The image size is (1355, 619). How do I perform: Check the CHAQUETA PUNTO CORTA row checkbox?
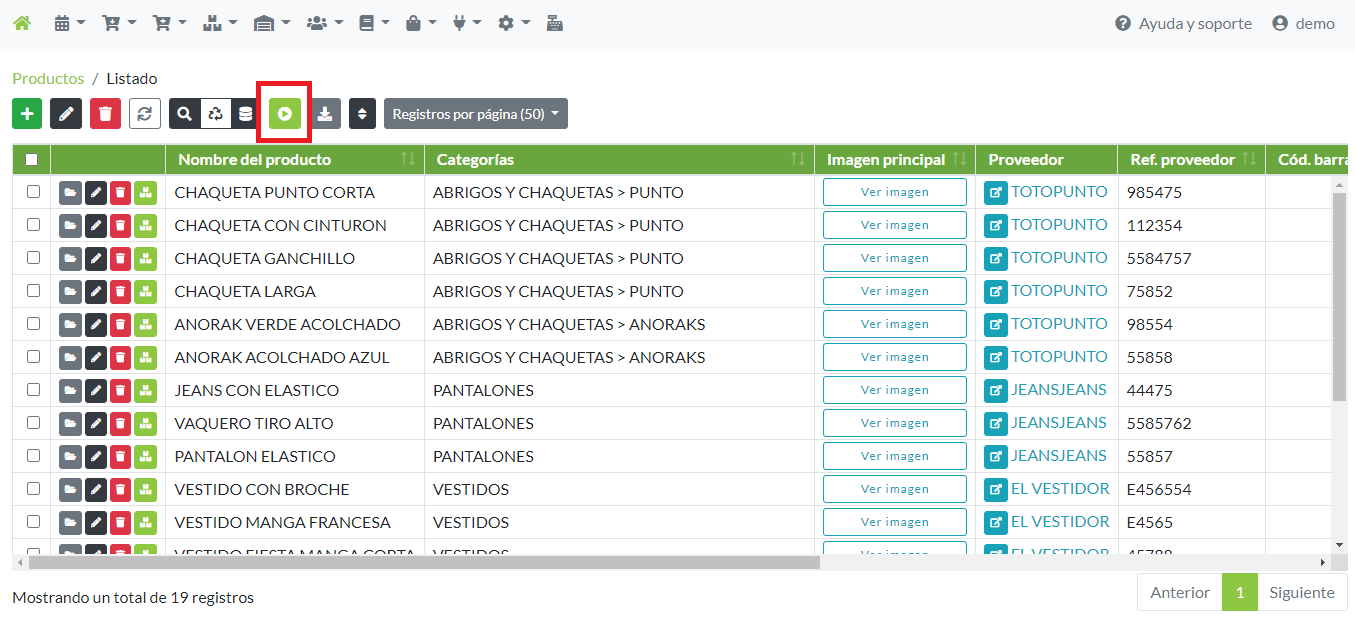point(33,192)
